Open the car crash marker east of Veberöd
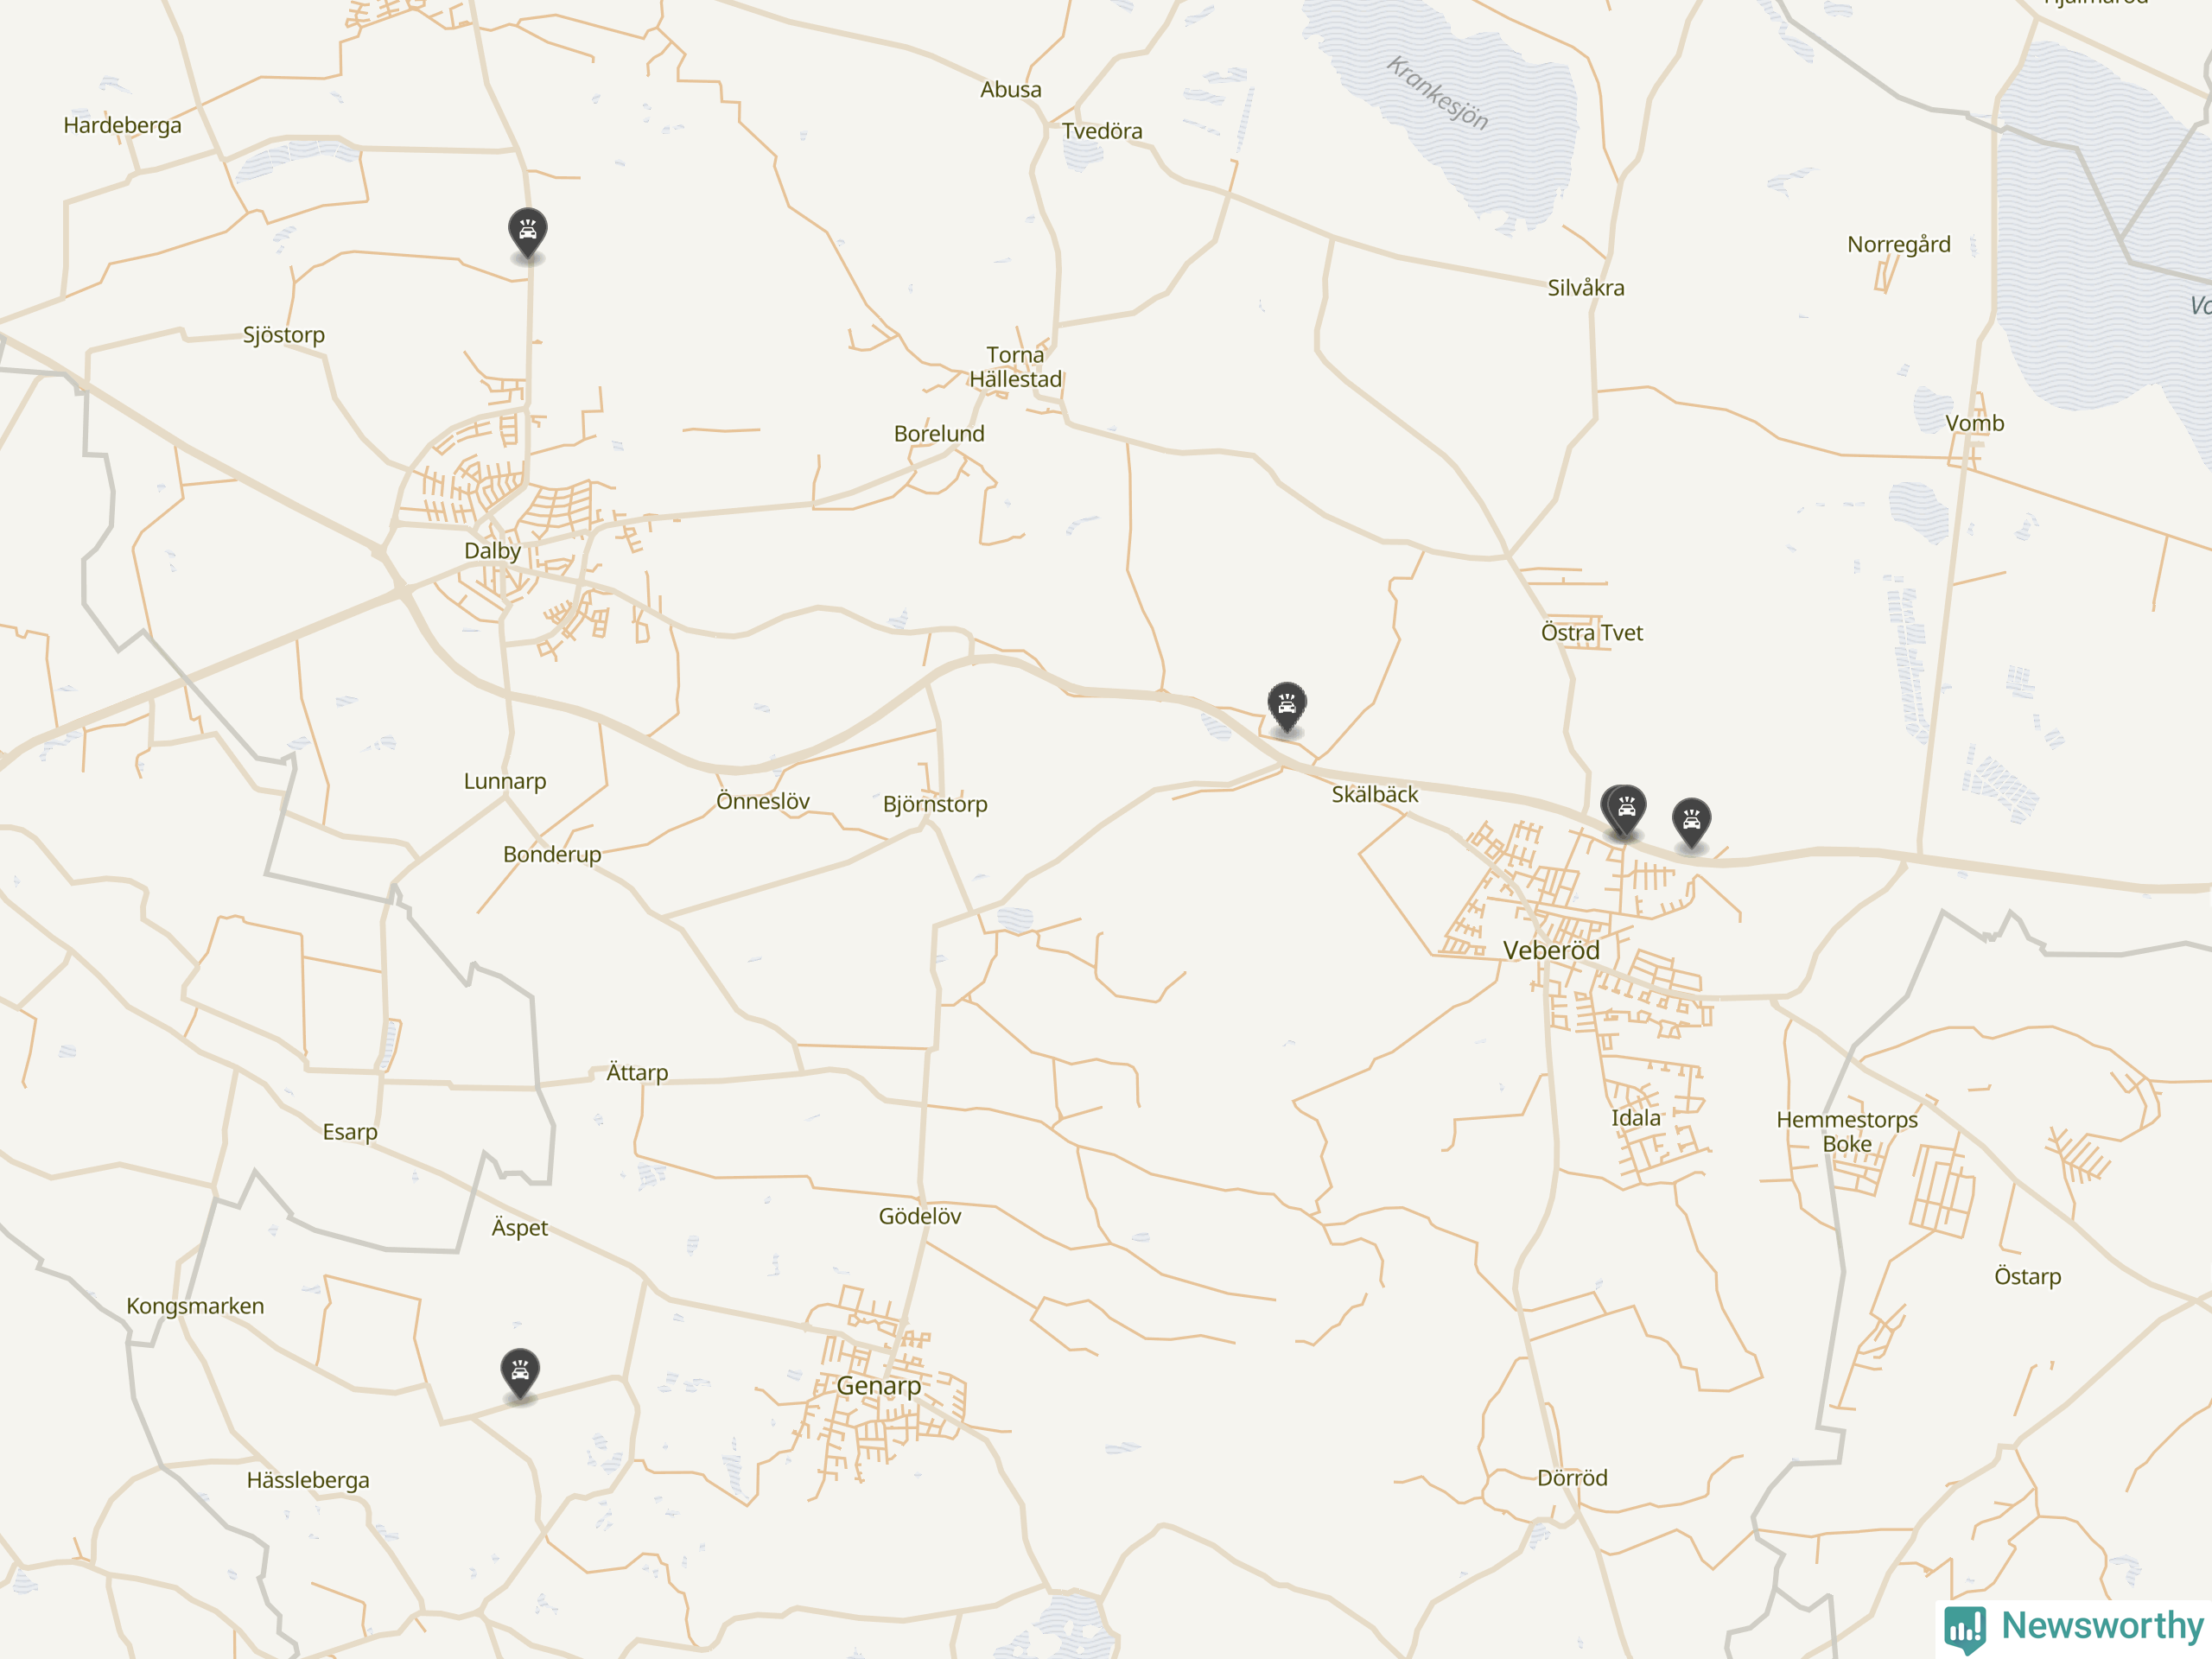Screen dimensions: 2212x1659 click(1691, 823)
